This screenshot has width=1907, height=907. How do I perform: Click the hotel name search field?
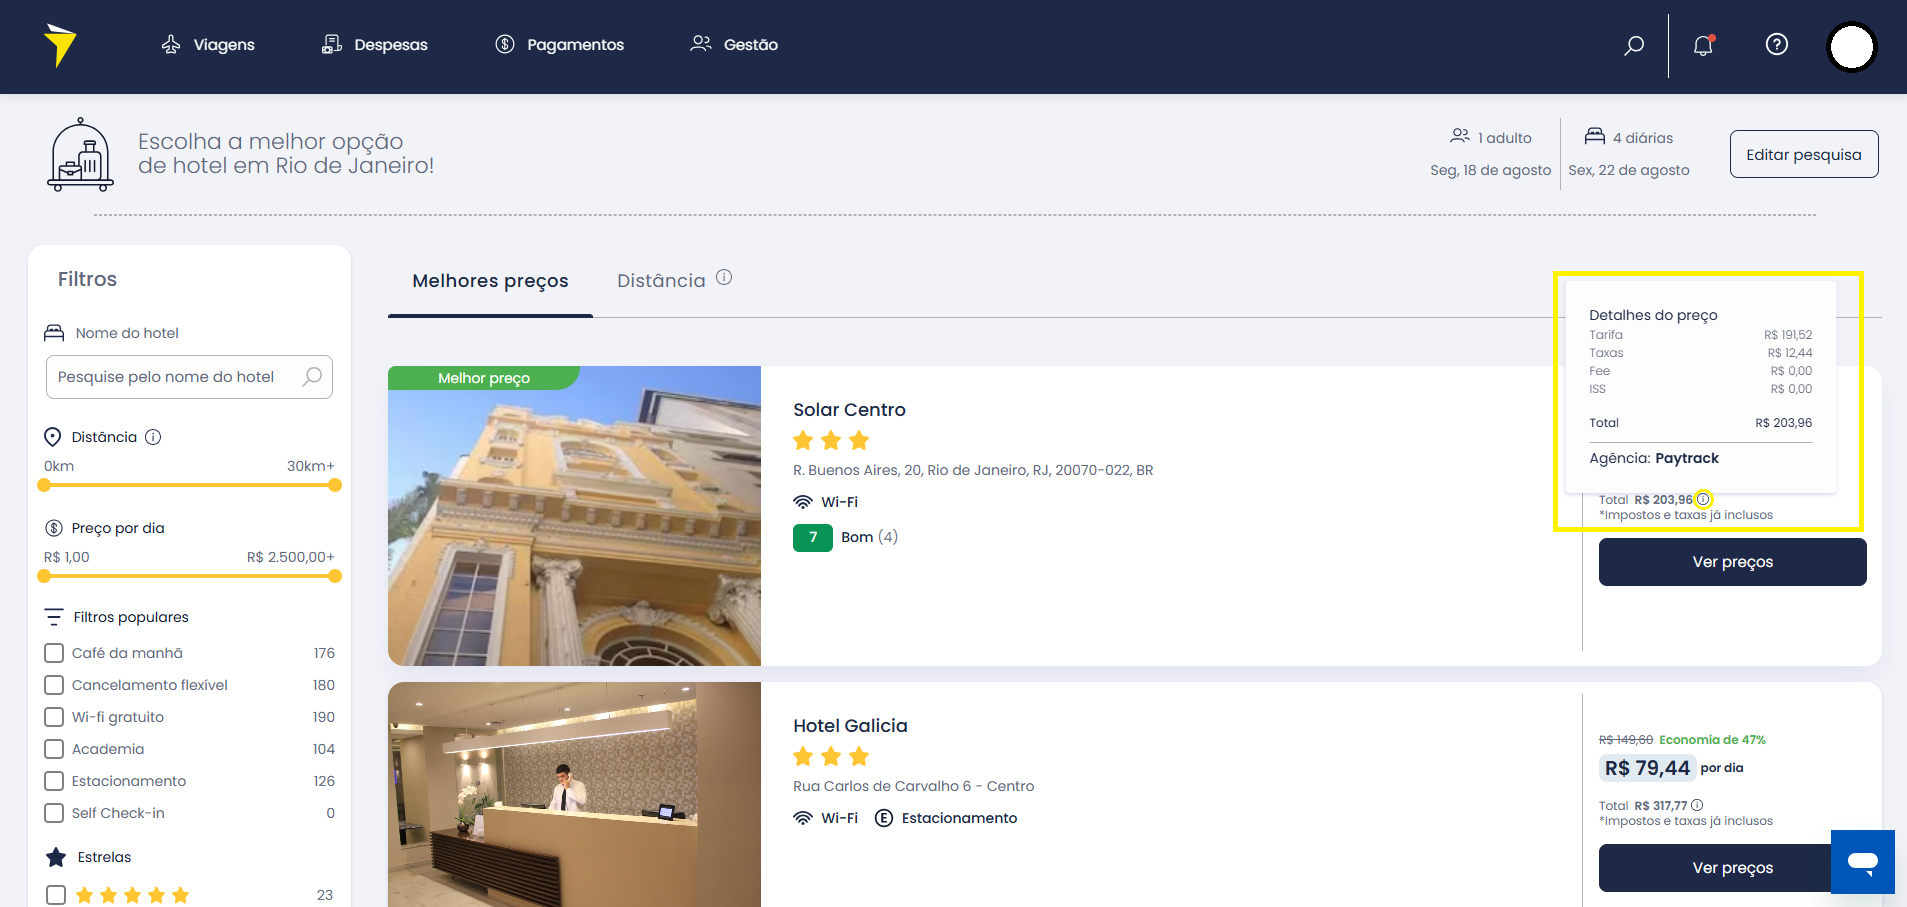pos(189,377)
